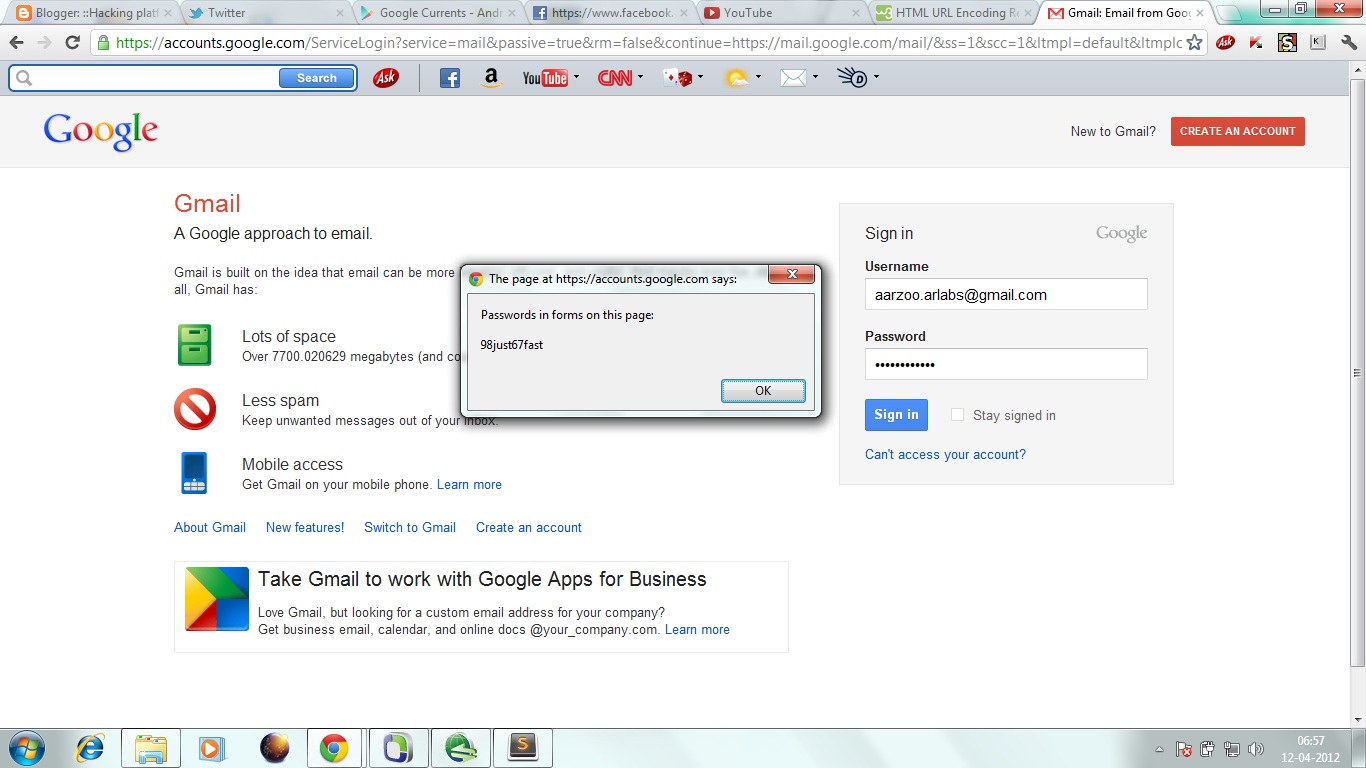This screenshot has height=768, width=1366.
Task: Click the CREATE AN ACCOUNT button
Action: (1238, 131)
